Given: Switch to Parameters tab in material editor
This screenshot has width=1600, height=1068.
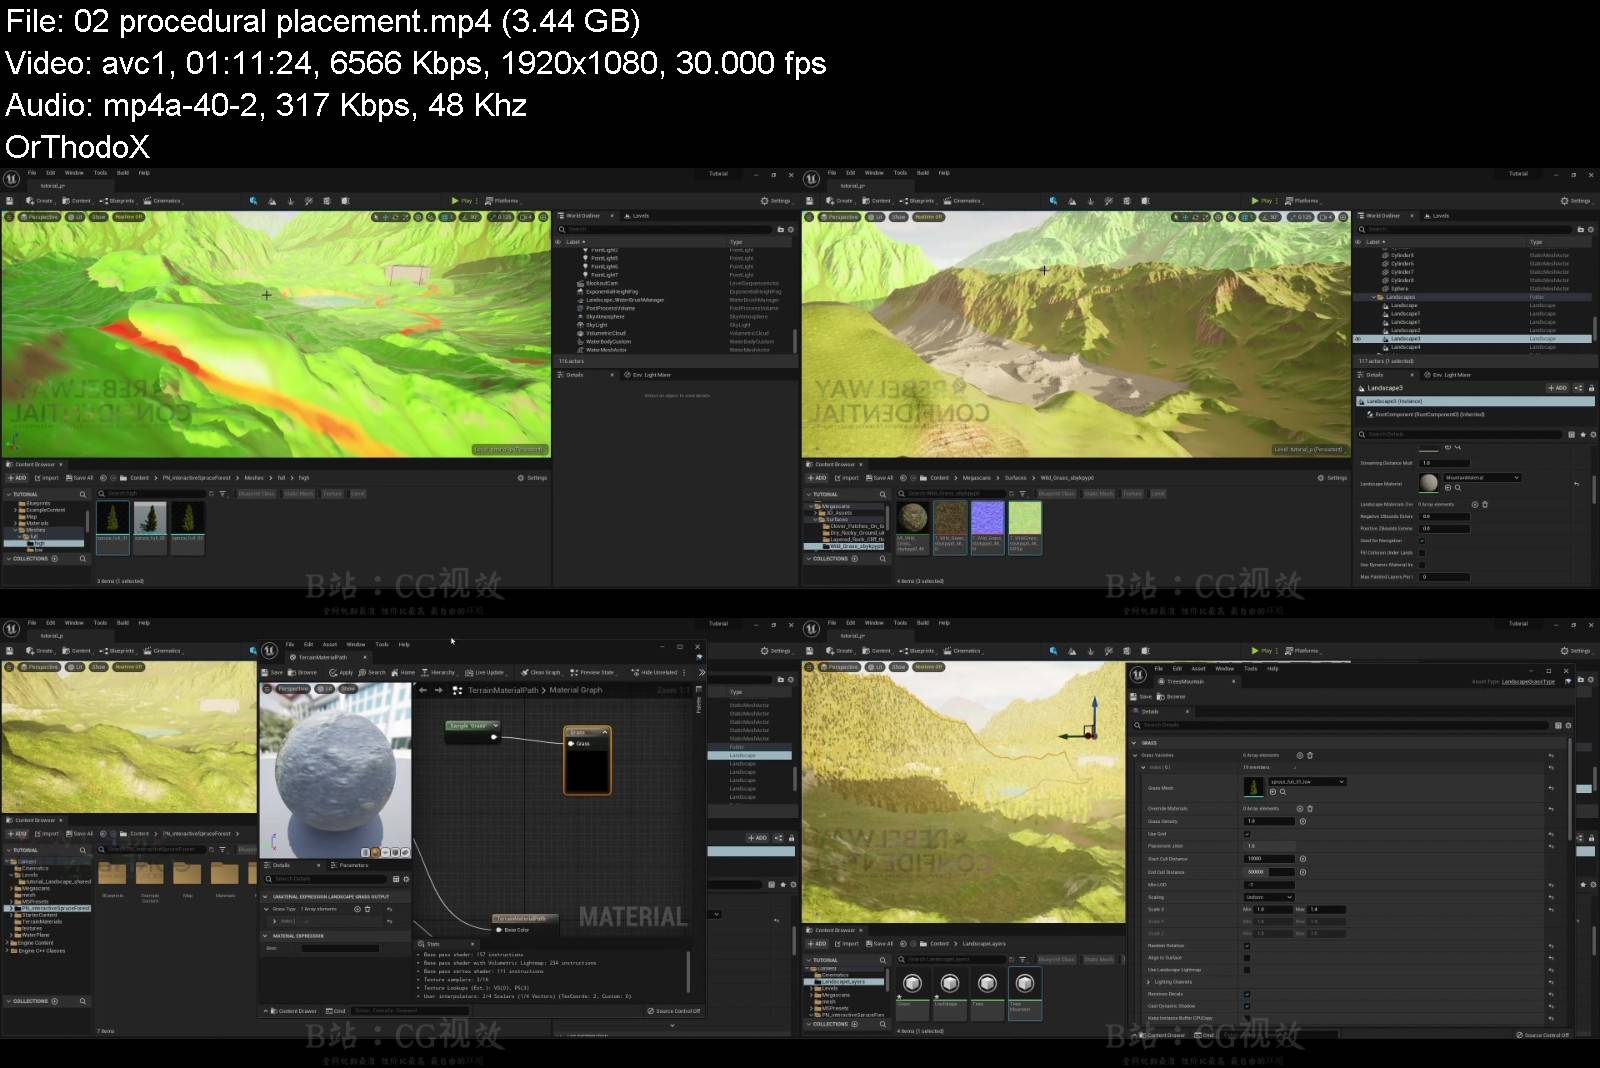Looking at the screenshot, I should coord(350,866).
